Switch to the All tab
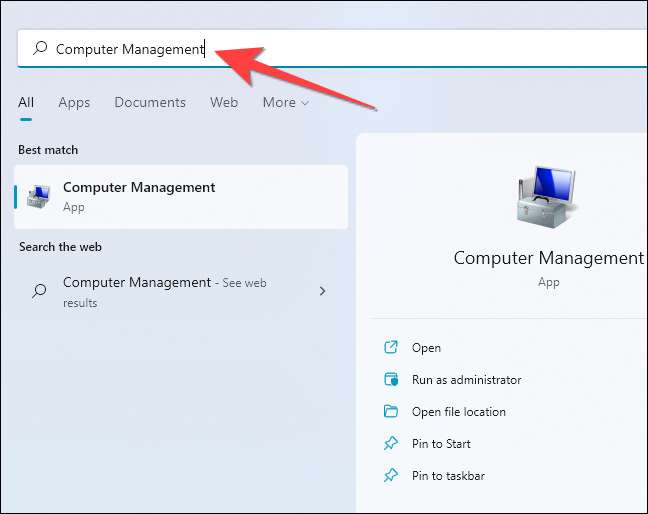 point(26,102)
